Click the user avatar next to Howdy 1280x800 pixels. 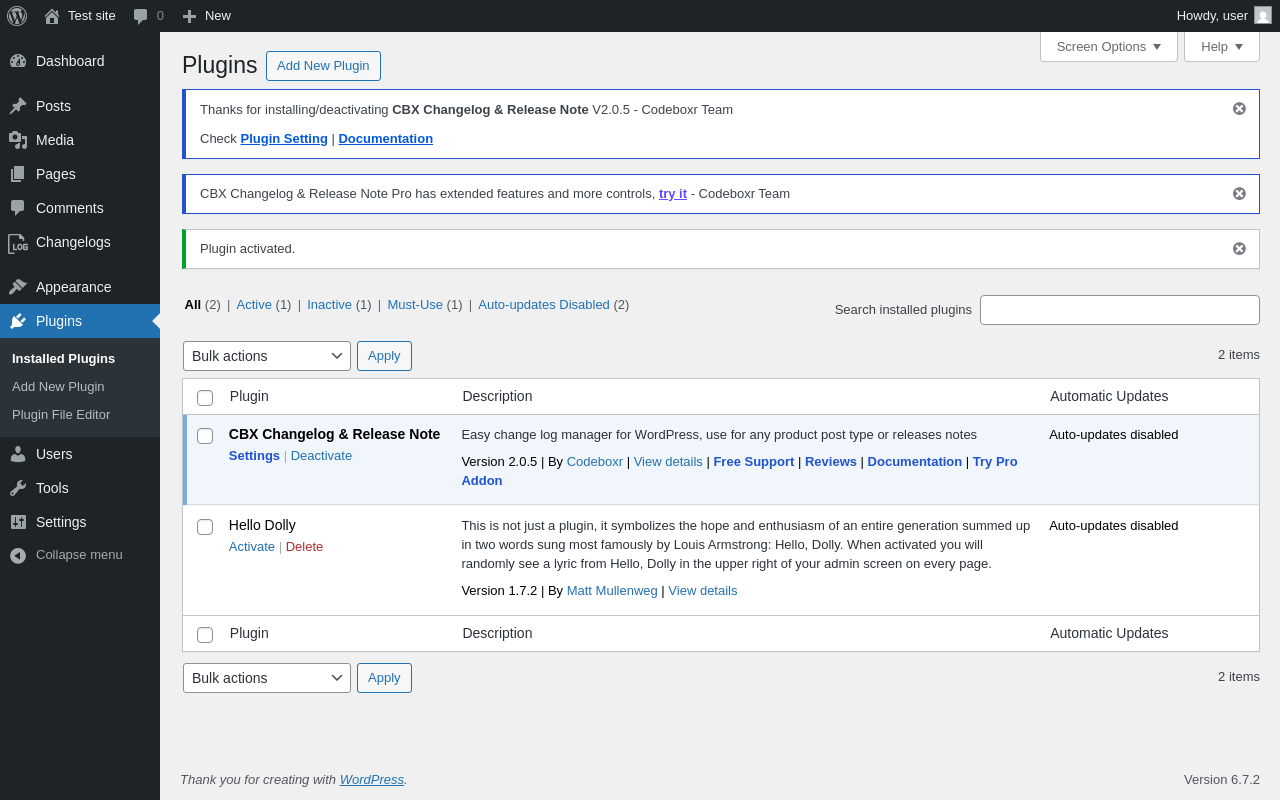click(x=1263, y=16)
